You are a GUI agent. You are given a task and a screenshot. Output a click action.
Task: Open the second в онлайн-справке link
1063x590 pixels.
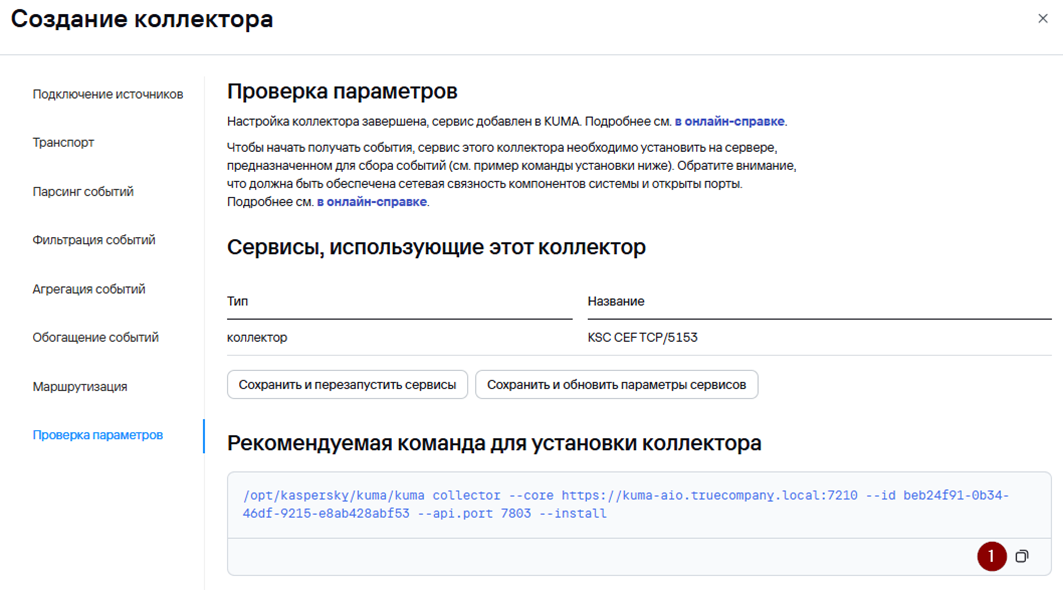coord(372,201)
